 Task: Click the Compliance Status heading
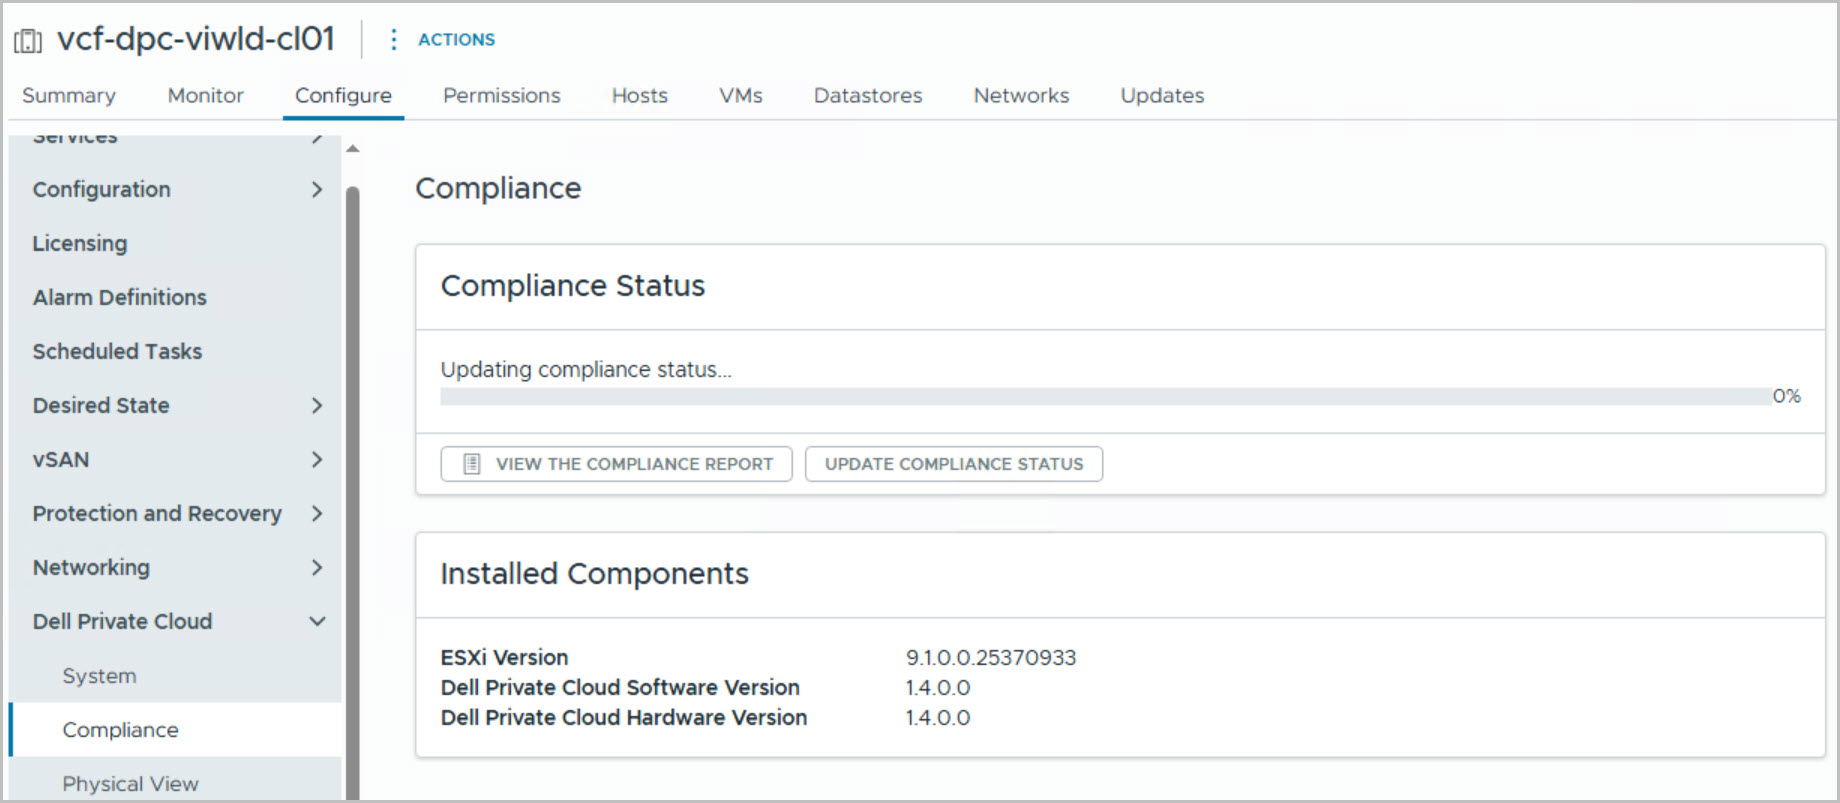pyautogui.click(x=573, y=285)
